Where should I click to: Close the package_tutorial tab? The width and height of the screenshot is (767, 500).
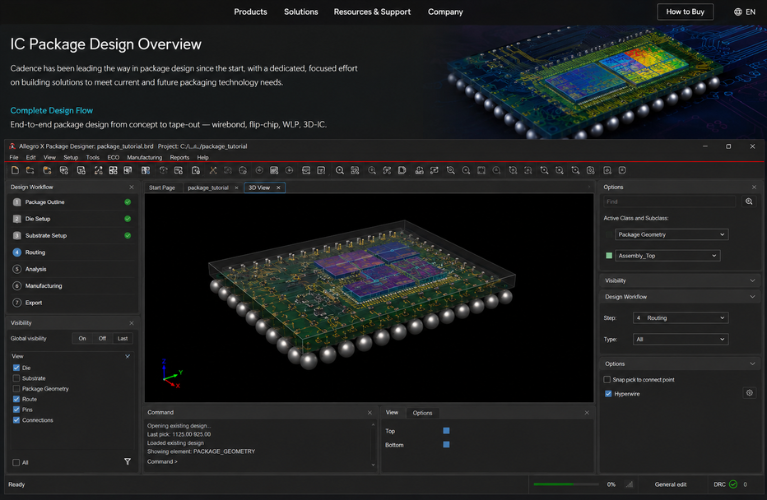(236, 187)
